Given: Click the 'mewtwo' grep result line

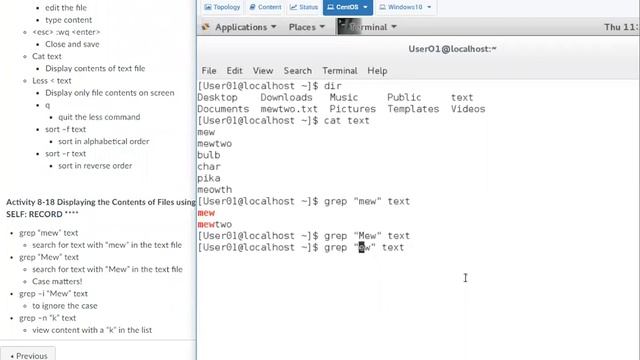Looking at the screenshot, I should (214, 224).
